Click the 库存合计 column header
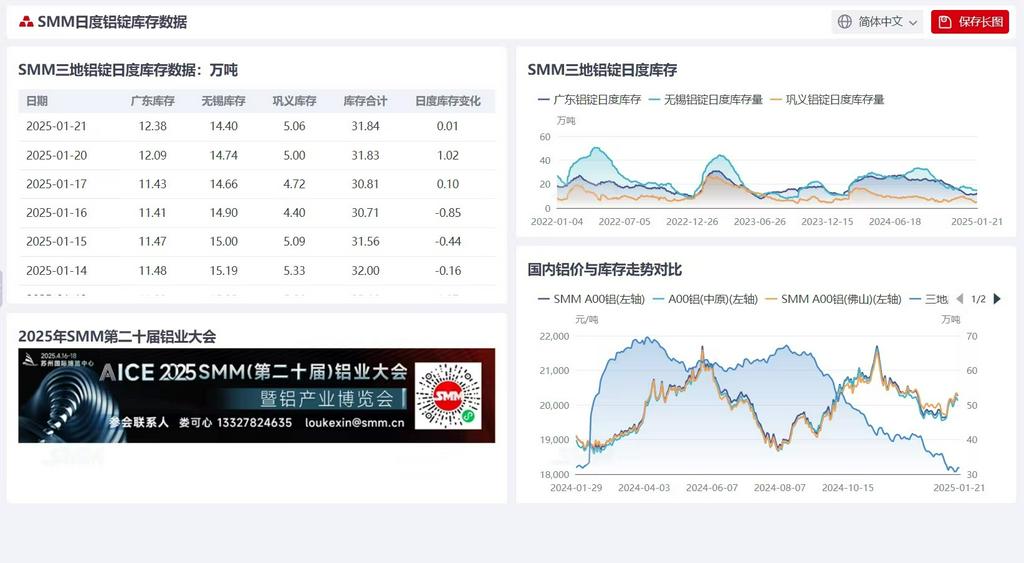This screenshot has width=1024, height=563. [365, 101]
